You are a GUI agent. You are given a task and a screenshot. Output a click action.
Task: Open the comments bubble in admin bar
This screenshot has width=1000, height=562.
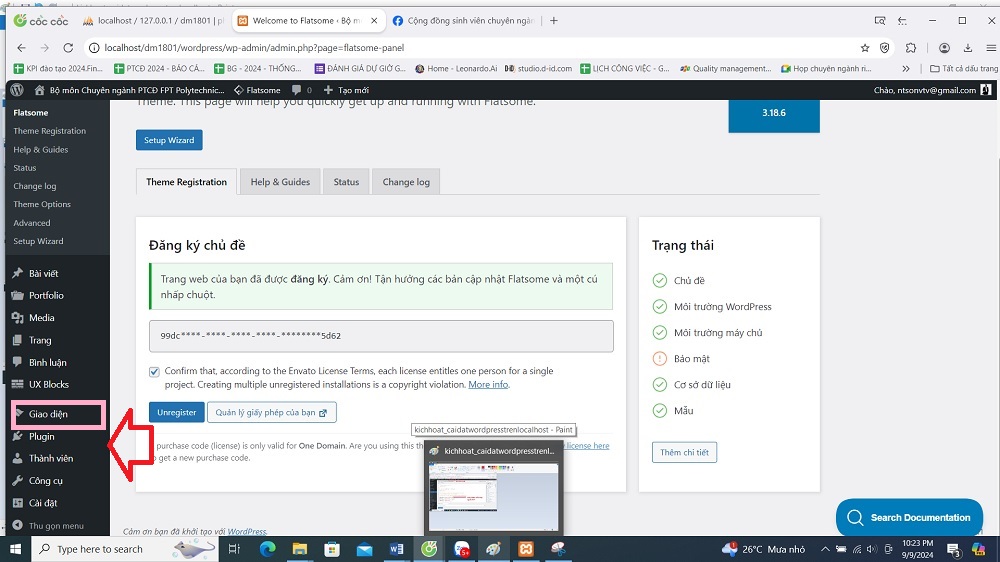click(x=301, y=90)
